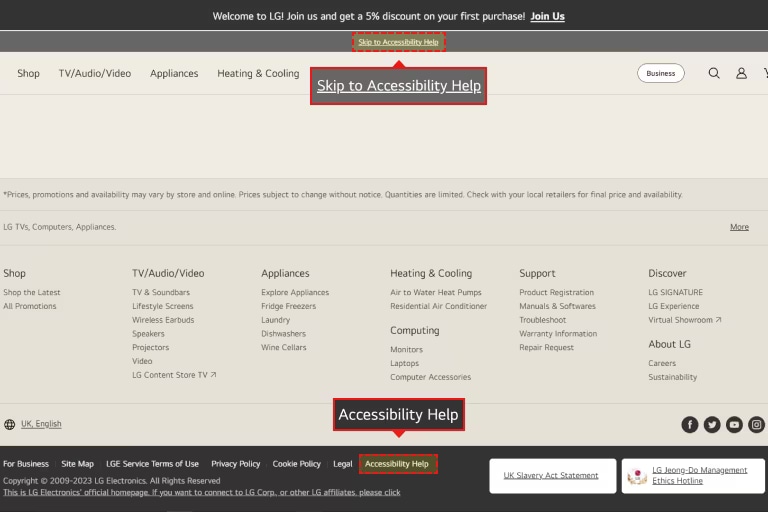Screen dimensions: 768x512
Task: Open the Heating & Cooling navigation menu
Action: tap(258, 73)
